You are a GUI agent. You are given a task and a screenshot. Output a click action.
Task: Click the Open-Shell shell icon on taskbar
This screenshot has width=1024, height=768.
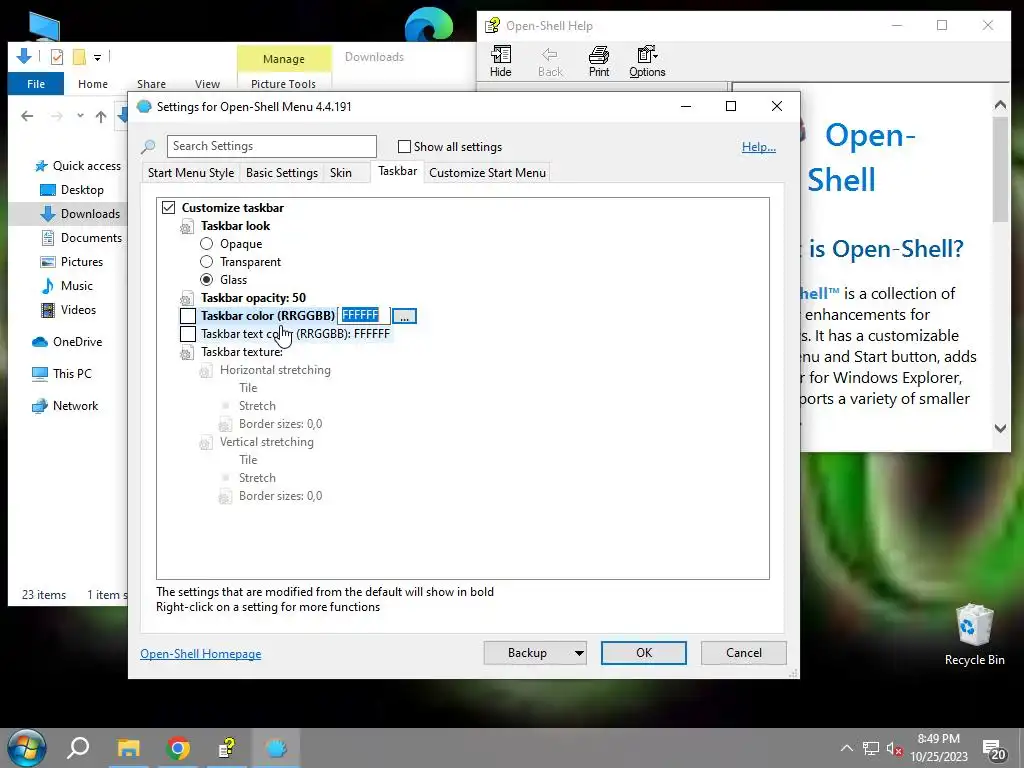tap(276, 748)
